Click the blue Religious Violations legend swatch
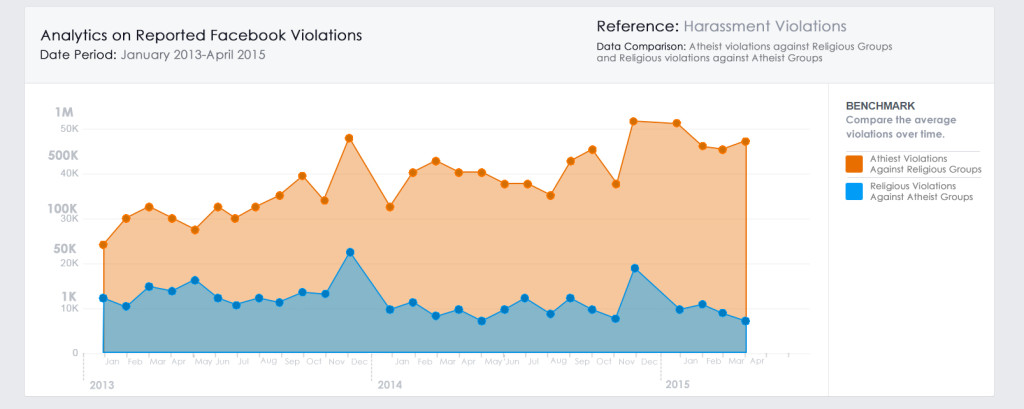This screenshot has width=1024, height=409. (x=854, y=192)
